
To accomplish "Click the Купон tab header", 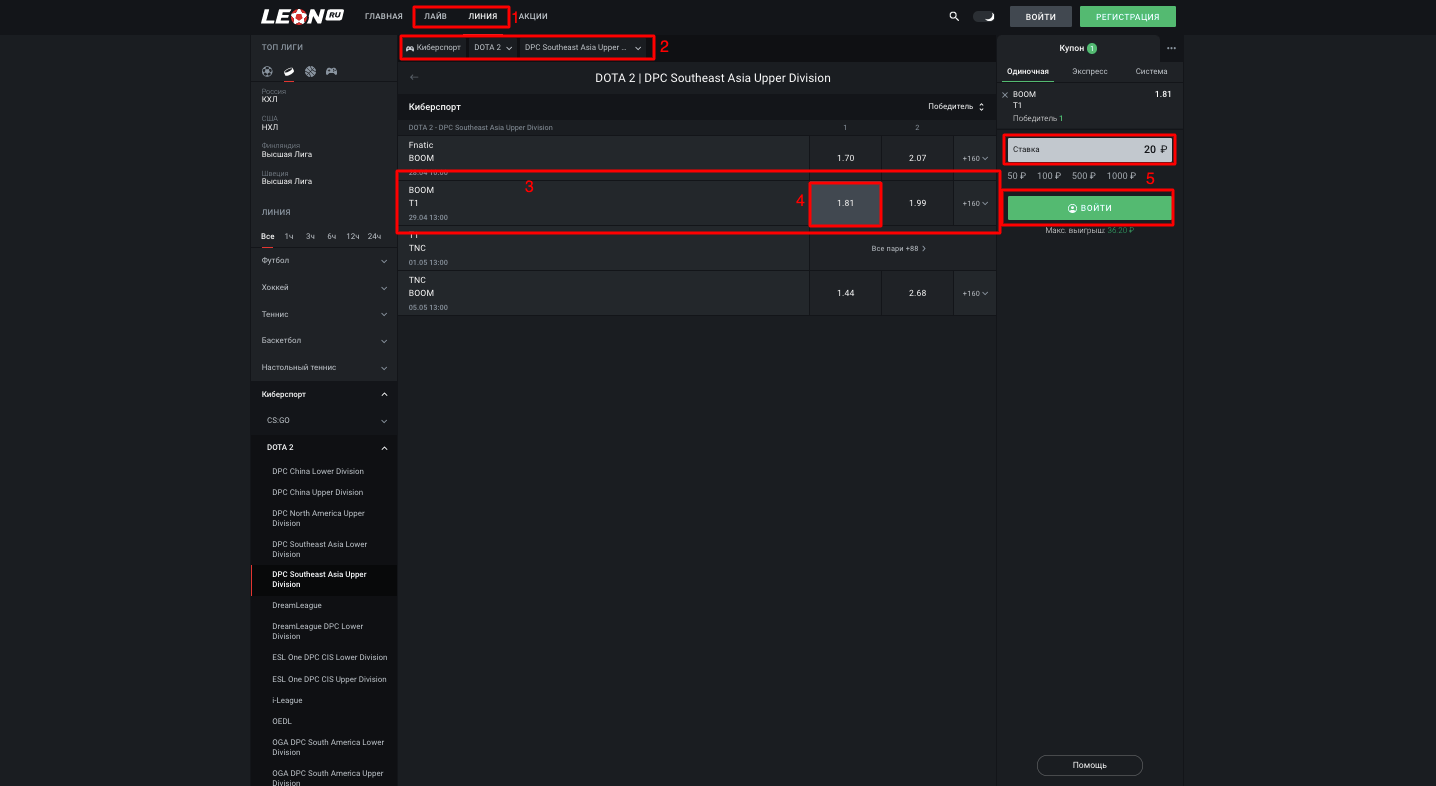I will tap(1078, 48).
